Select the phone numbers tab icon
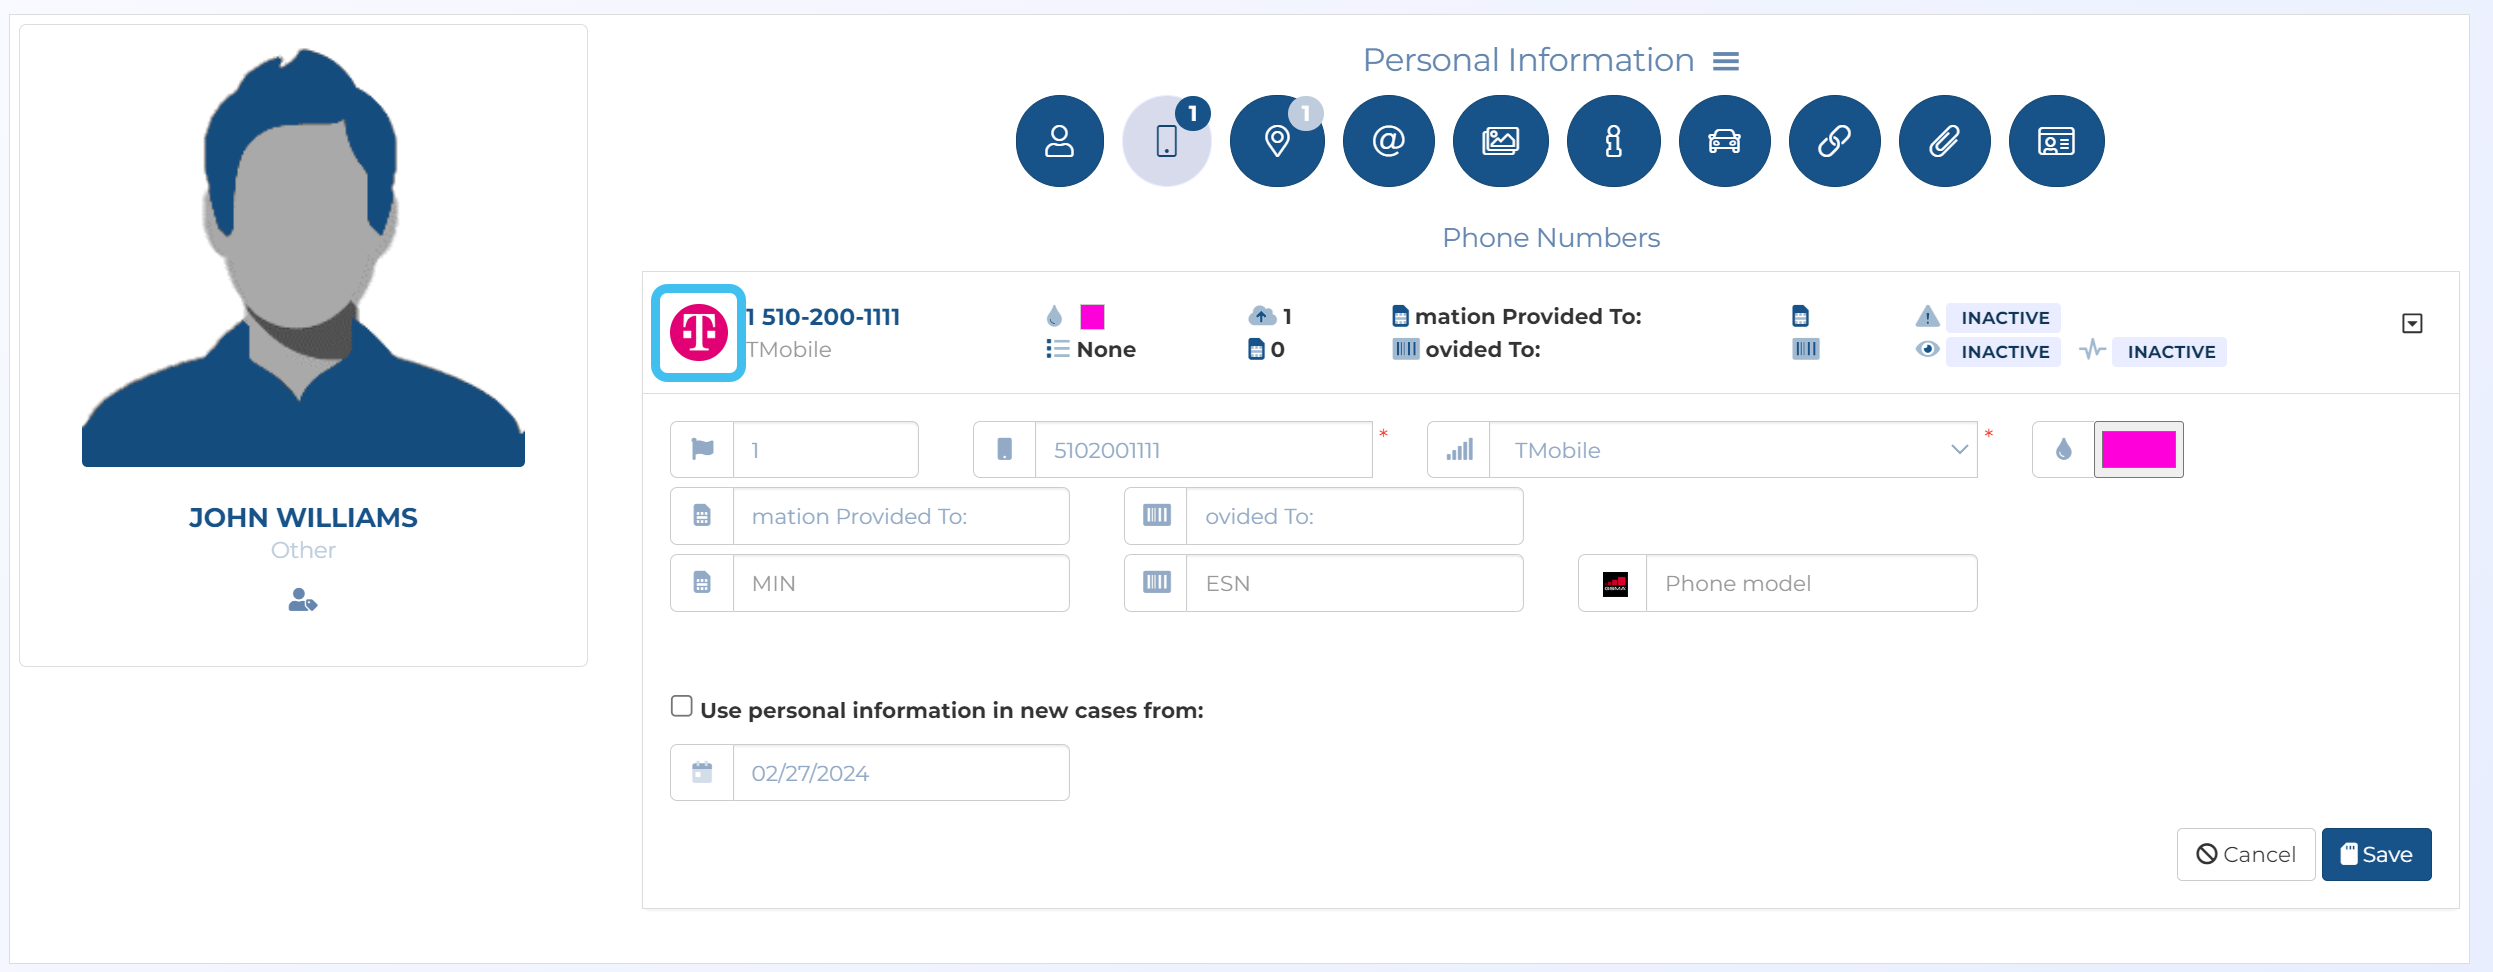 click(1166, 141)
